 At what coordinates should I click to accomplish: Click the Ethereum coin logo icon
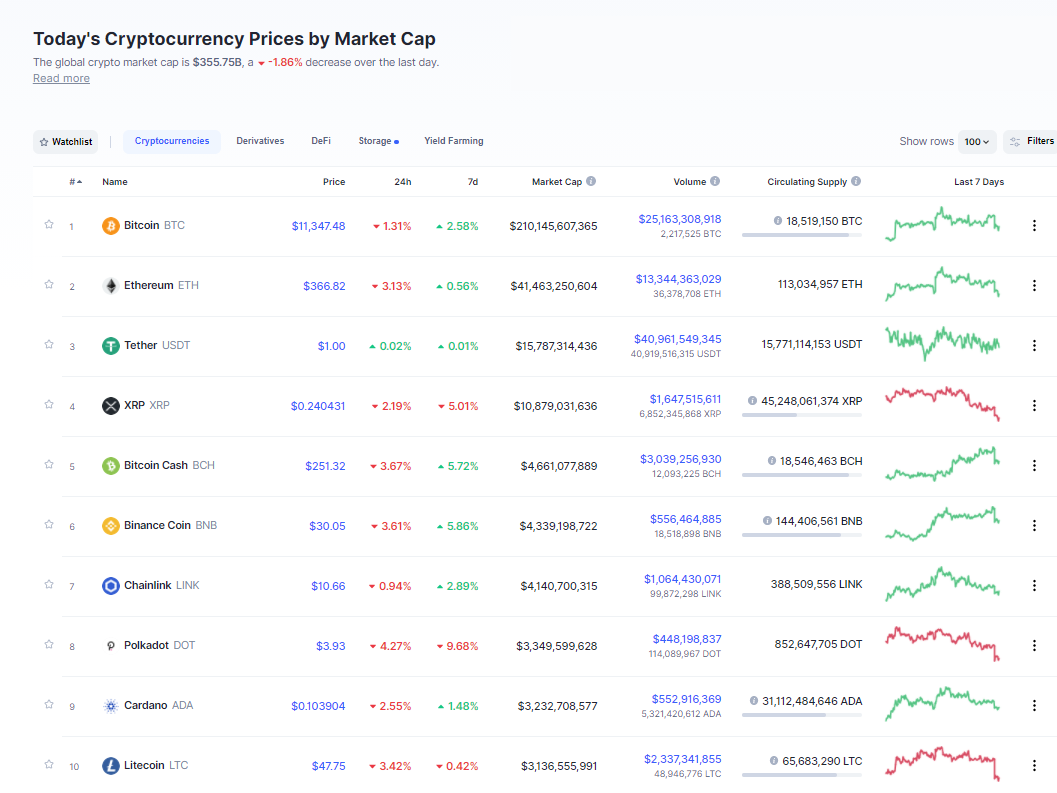(111, 286)
